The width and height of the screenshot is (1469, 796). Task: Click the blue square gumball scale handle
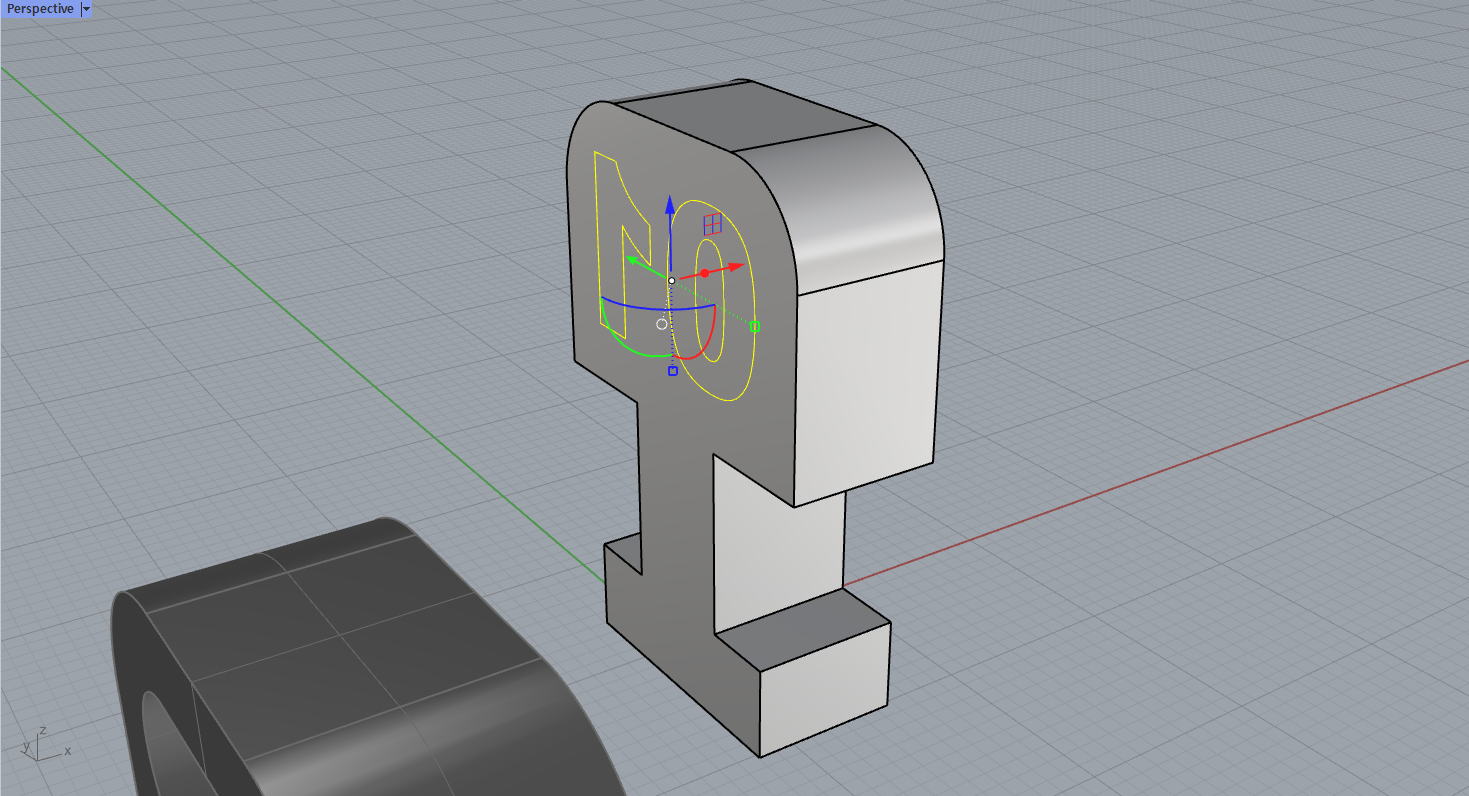coord(673,371)
